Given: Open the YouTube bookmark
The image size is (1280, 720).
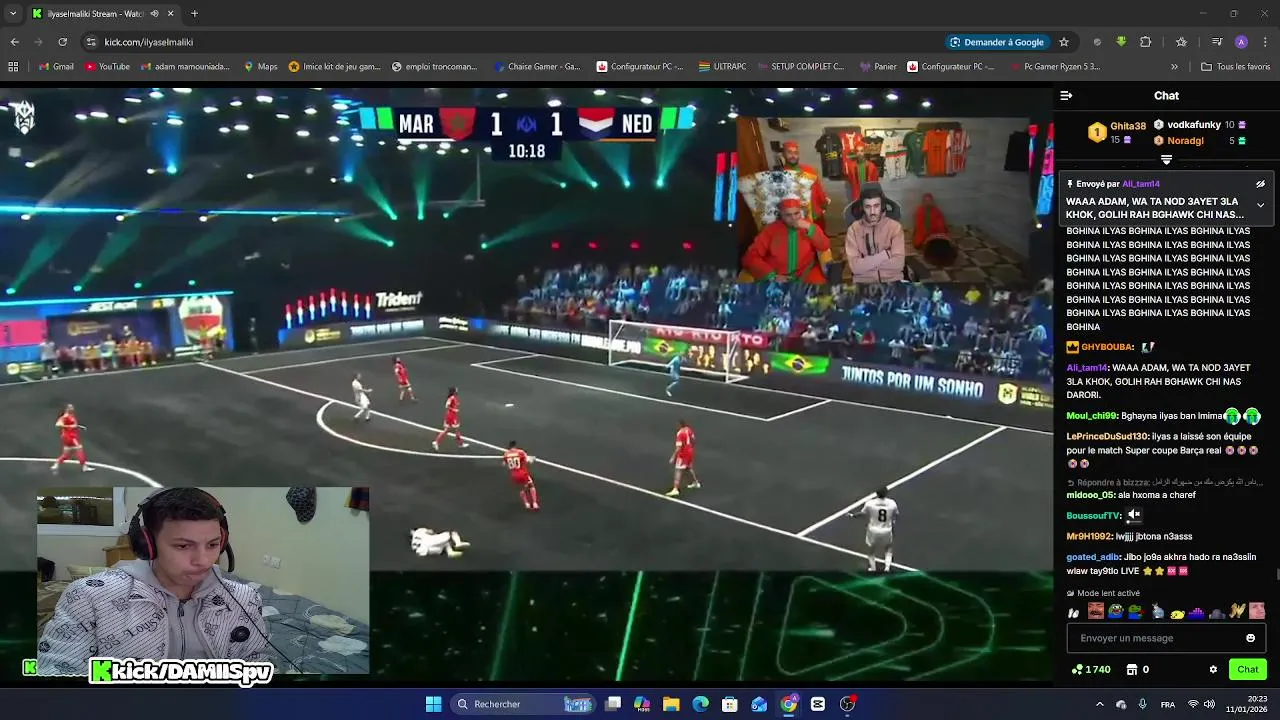Looking at the screenshot, I should pos(107,67).
